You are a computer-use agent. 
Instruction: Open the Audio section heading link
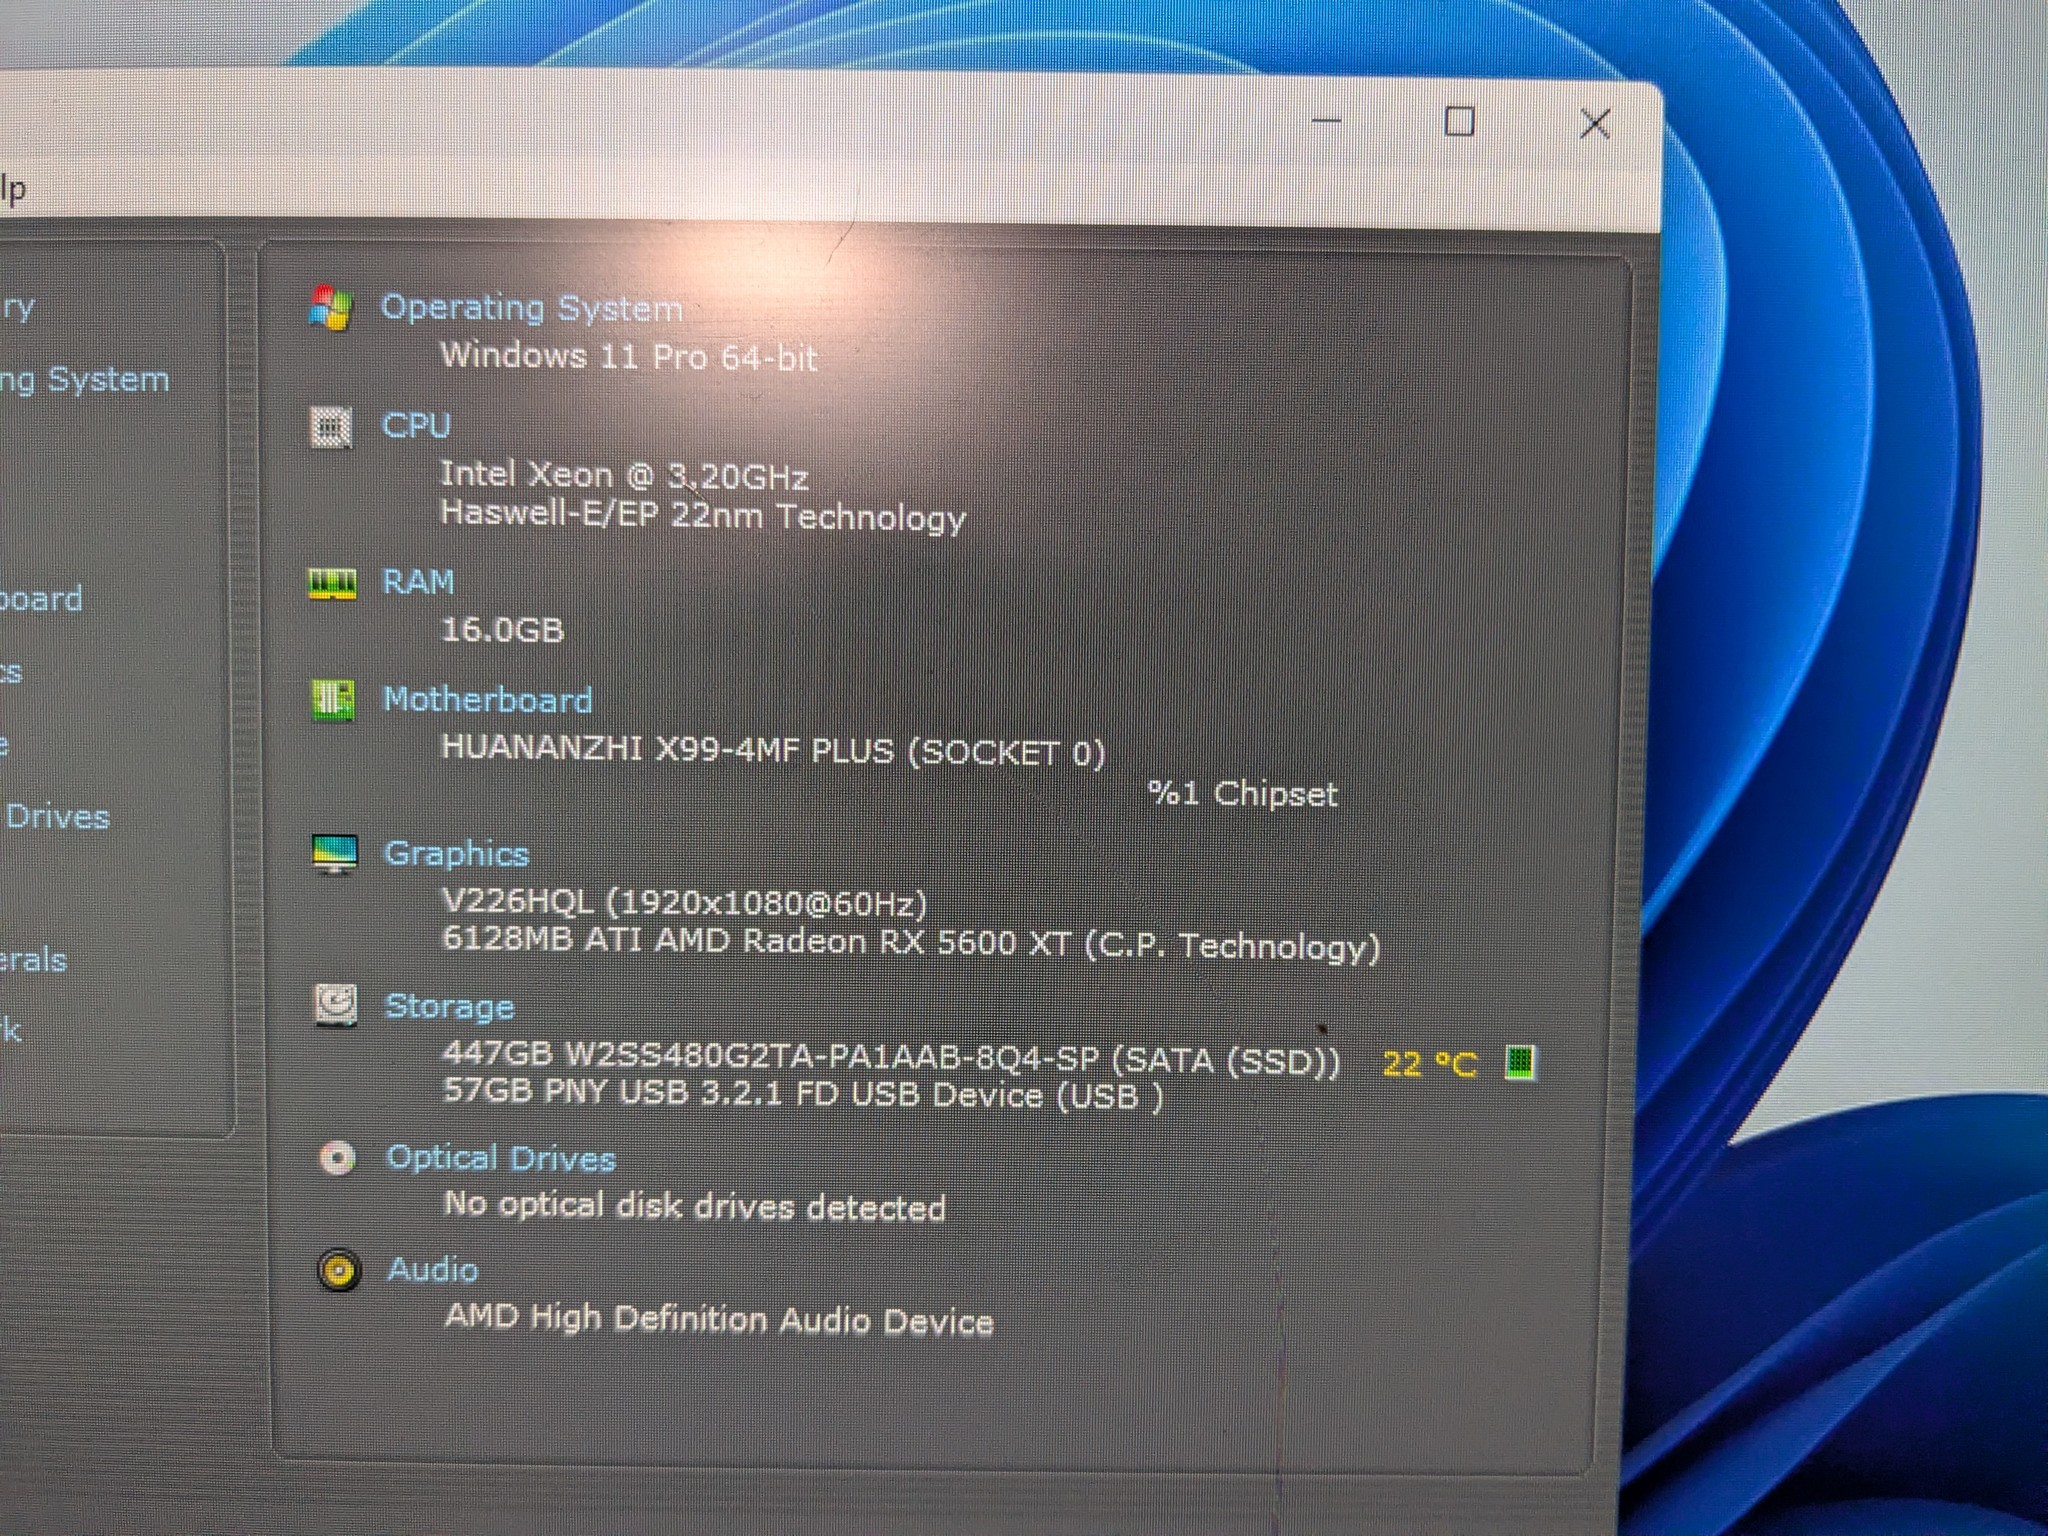(x=433, y=1270)
